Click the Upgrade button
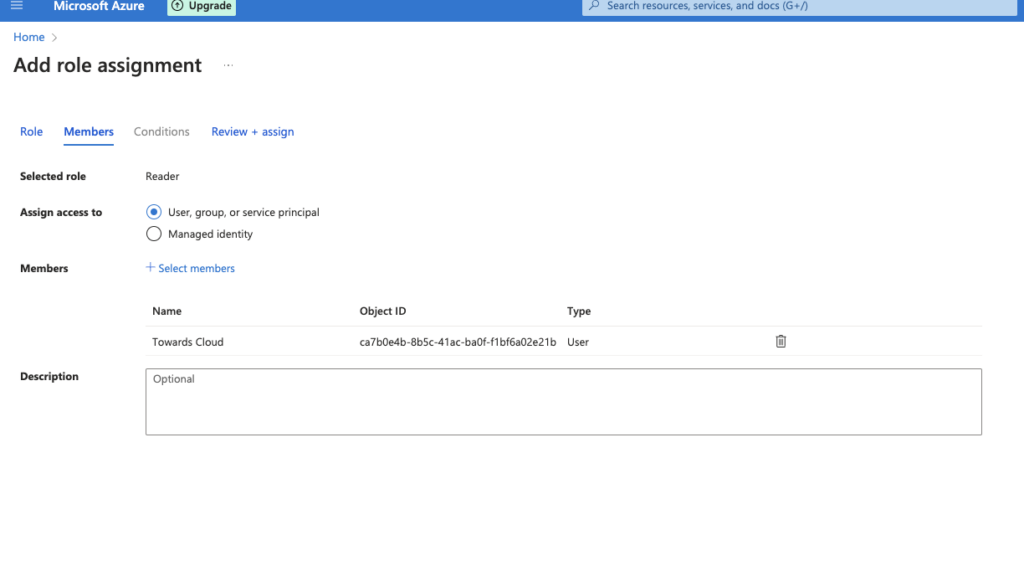1024x566 pixels. (202, 6)
